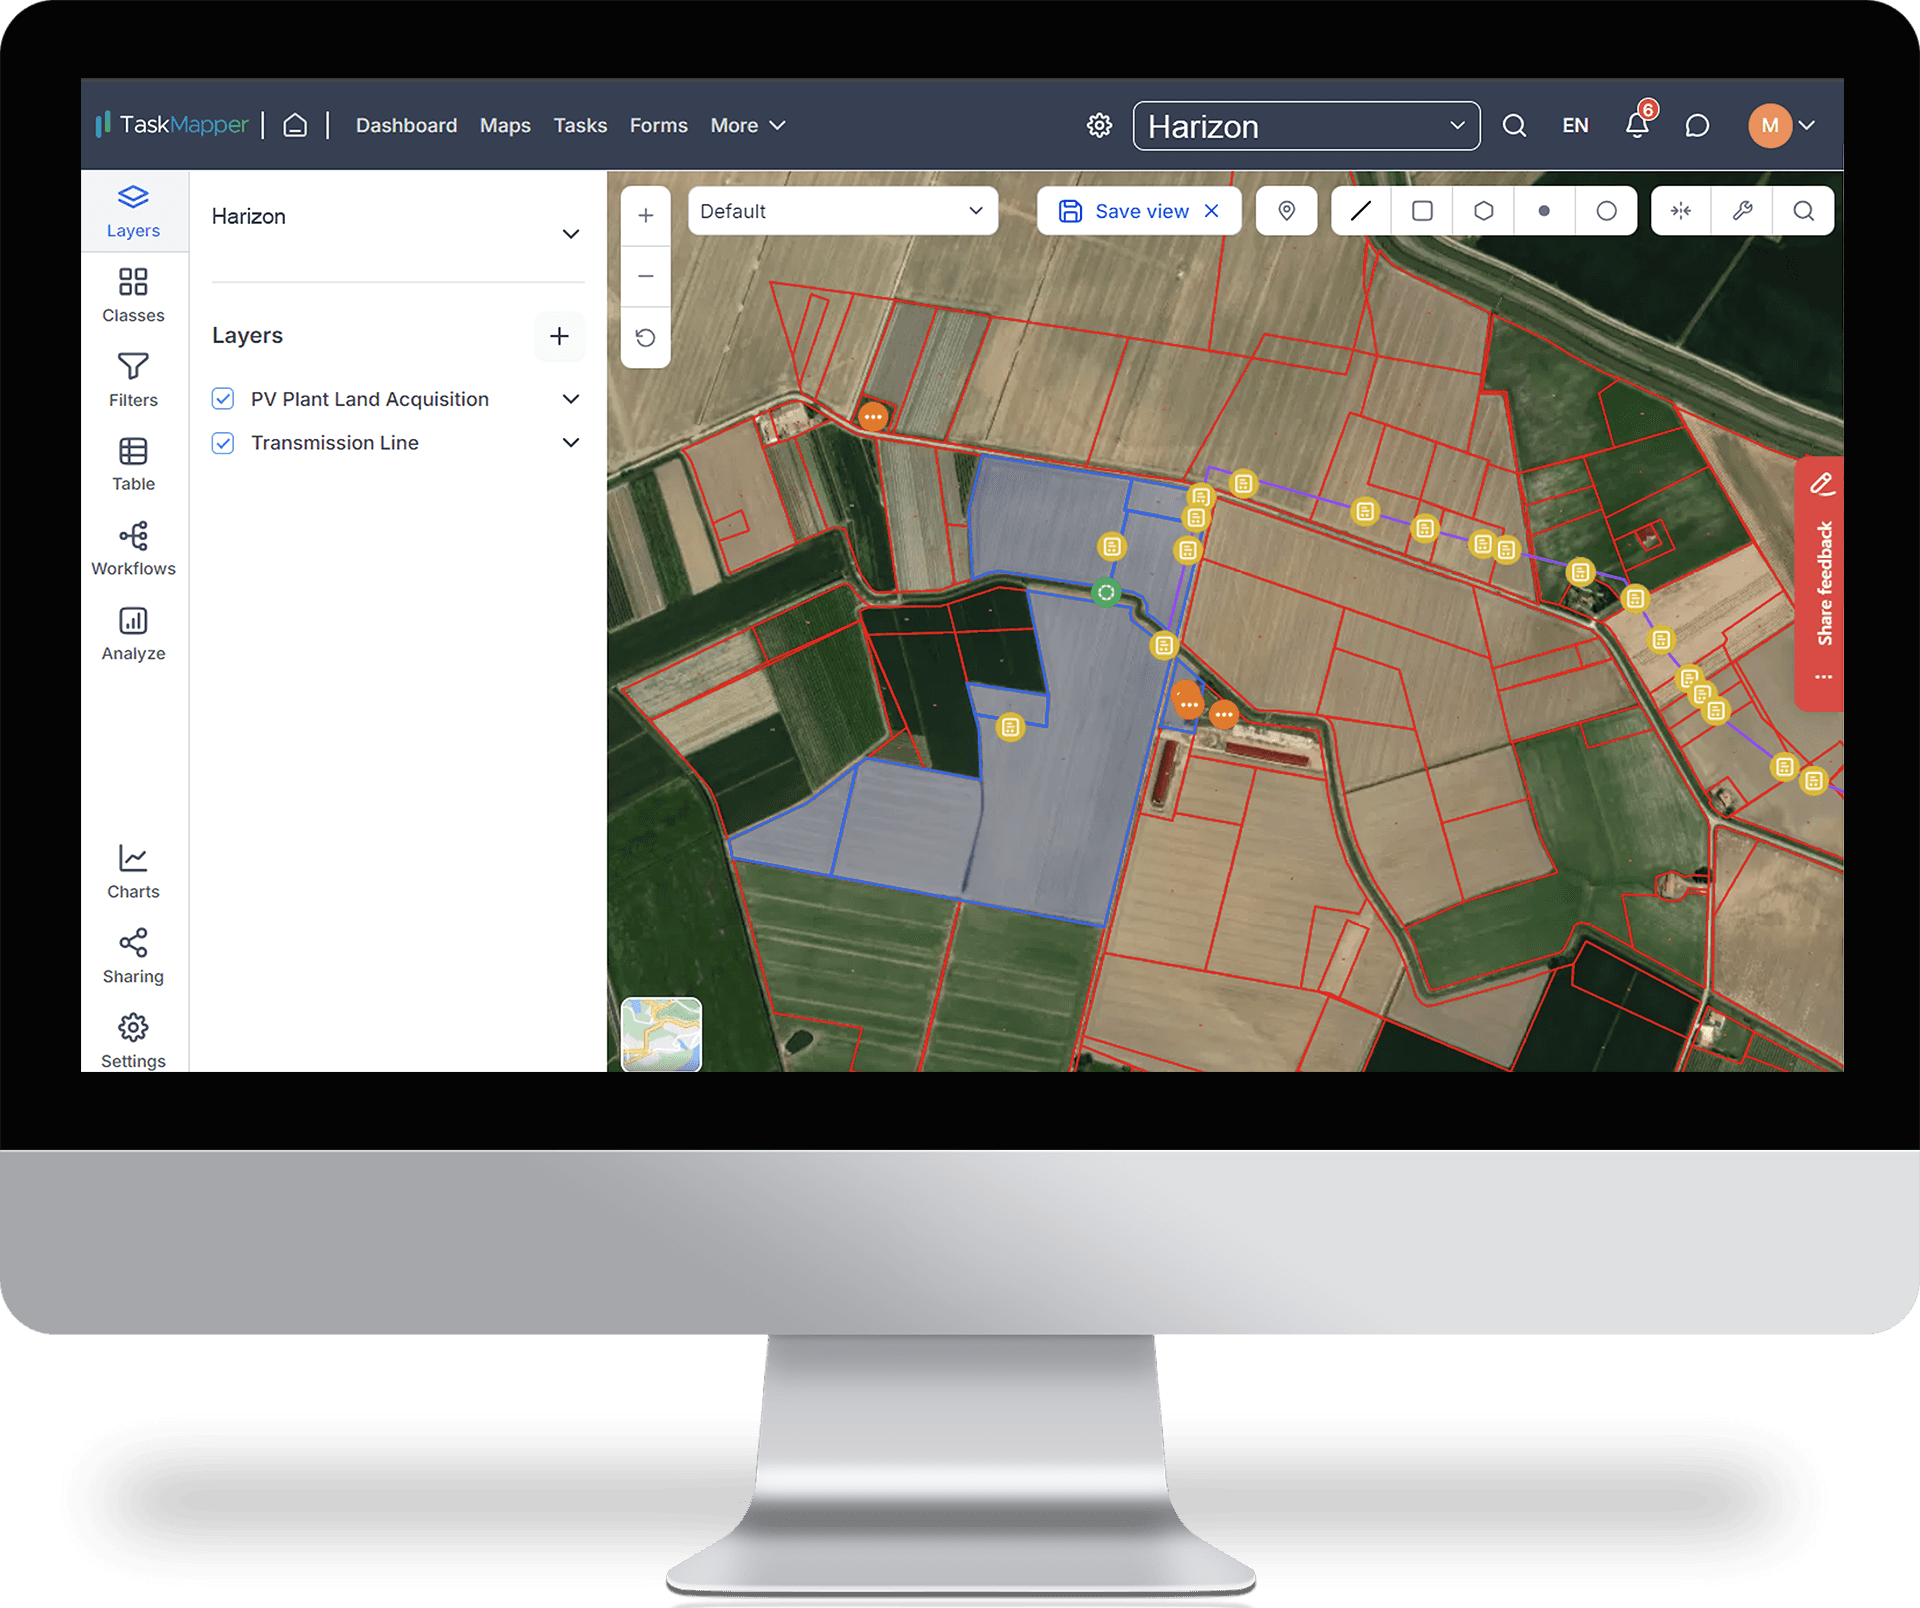1920x1608 pixels.
Task: Open the user profile M menu
Action: (x=1782, y=125)
